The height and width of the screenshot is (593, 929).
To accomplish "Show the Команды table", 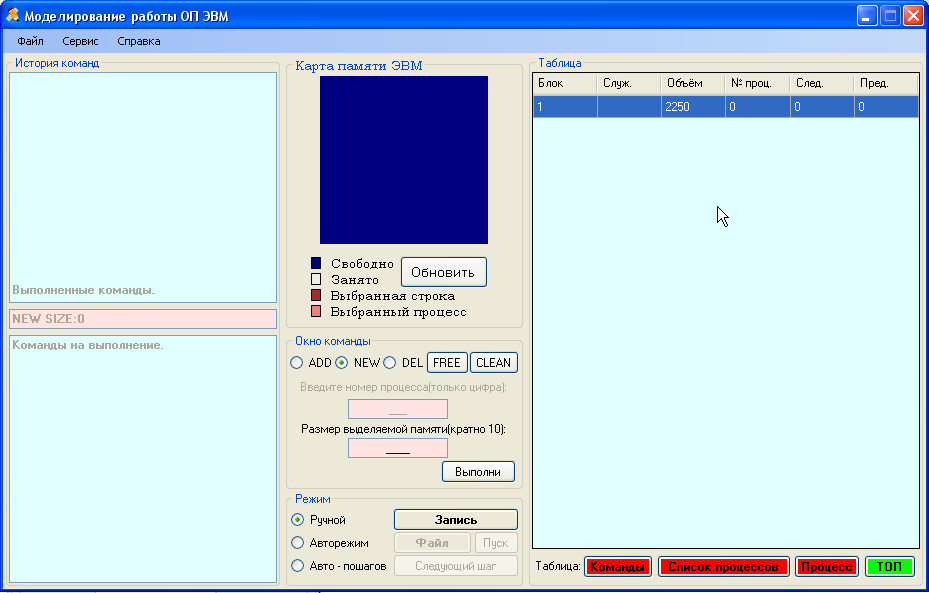I will (x=617, y=566).
